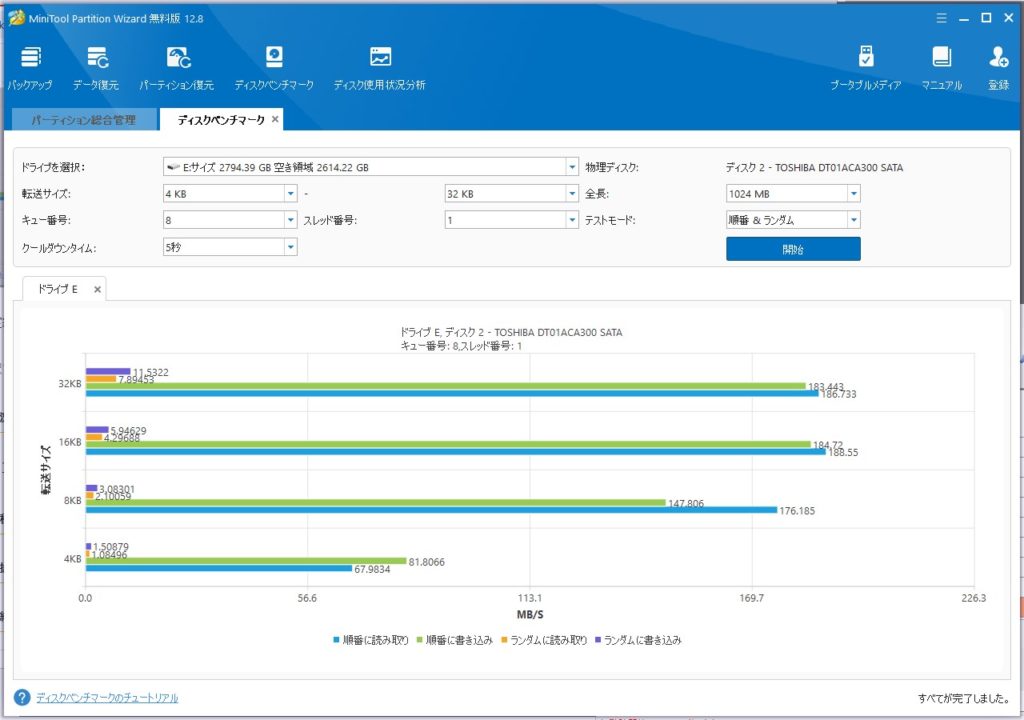Switch to パーティション総合管理 tab
1024x720 pixels.
point(83,120)
